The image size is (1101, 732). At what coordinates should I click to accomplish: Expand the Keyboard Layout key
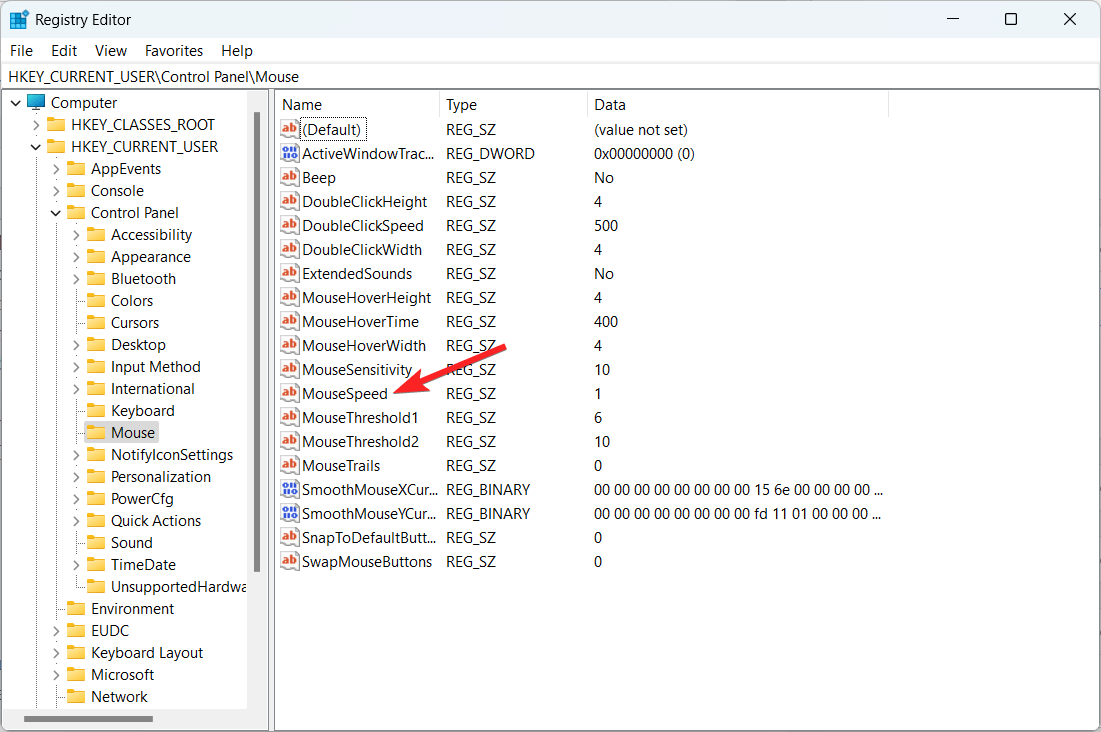55,653
